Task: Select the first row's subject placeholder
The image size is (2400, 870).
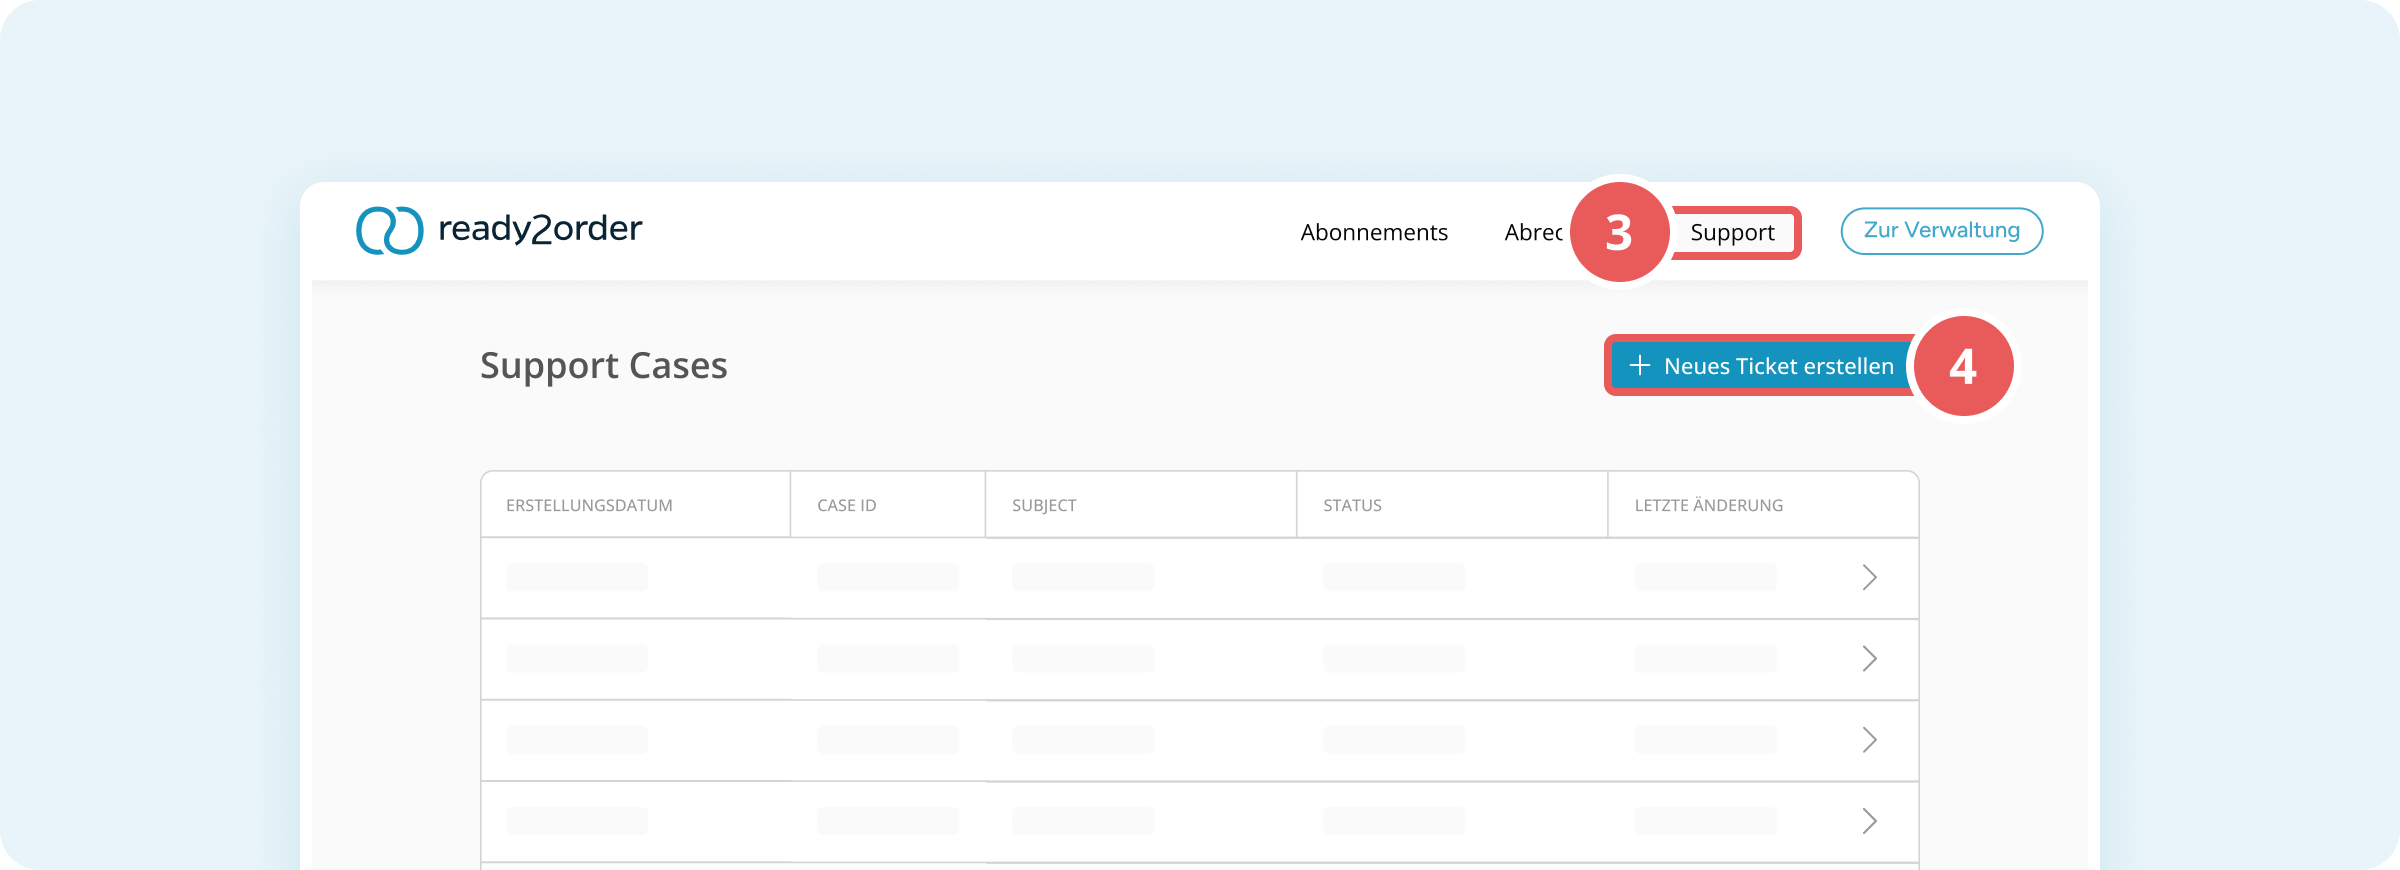Action: pos(1082,577)
